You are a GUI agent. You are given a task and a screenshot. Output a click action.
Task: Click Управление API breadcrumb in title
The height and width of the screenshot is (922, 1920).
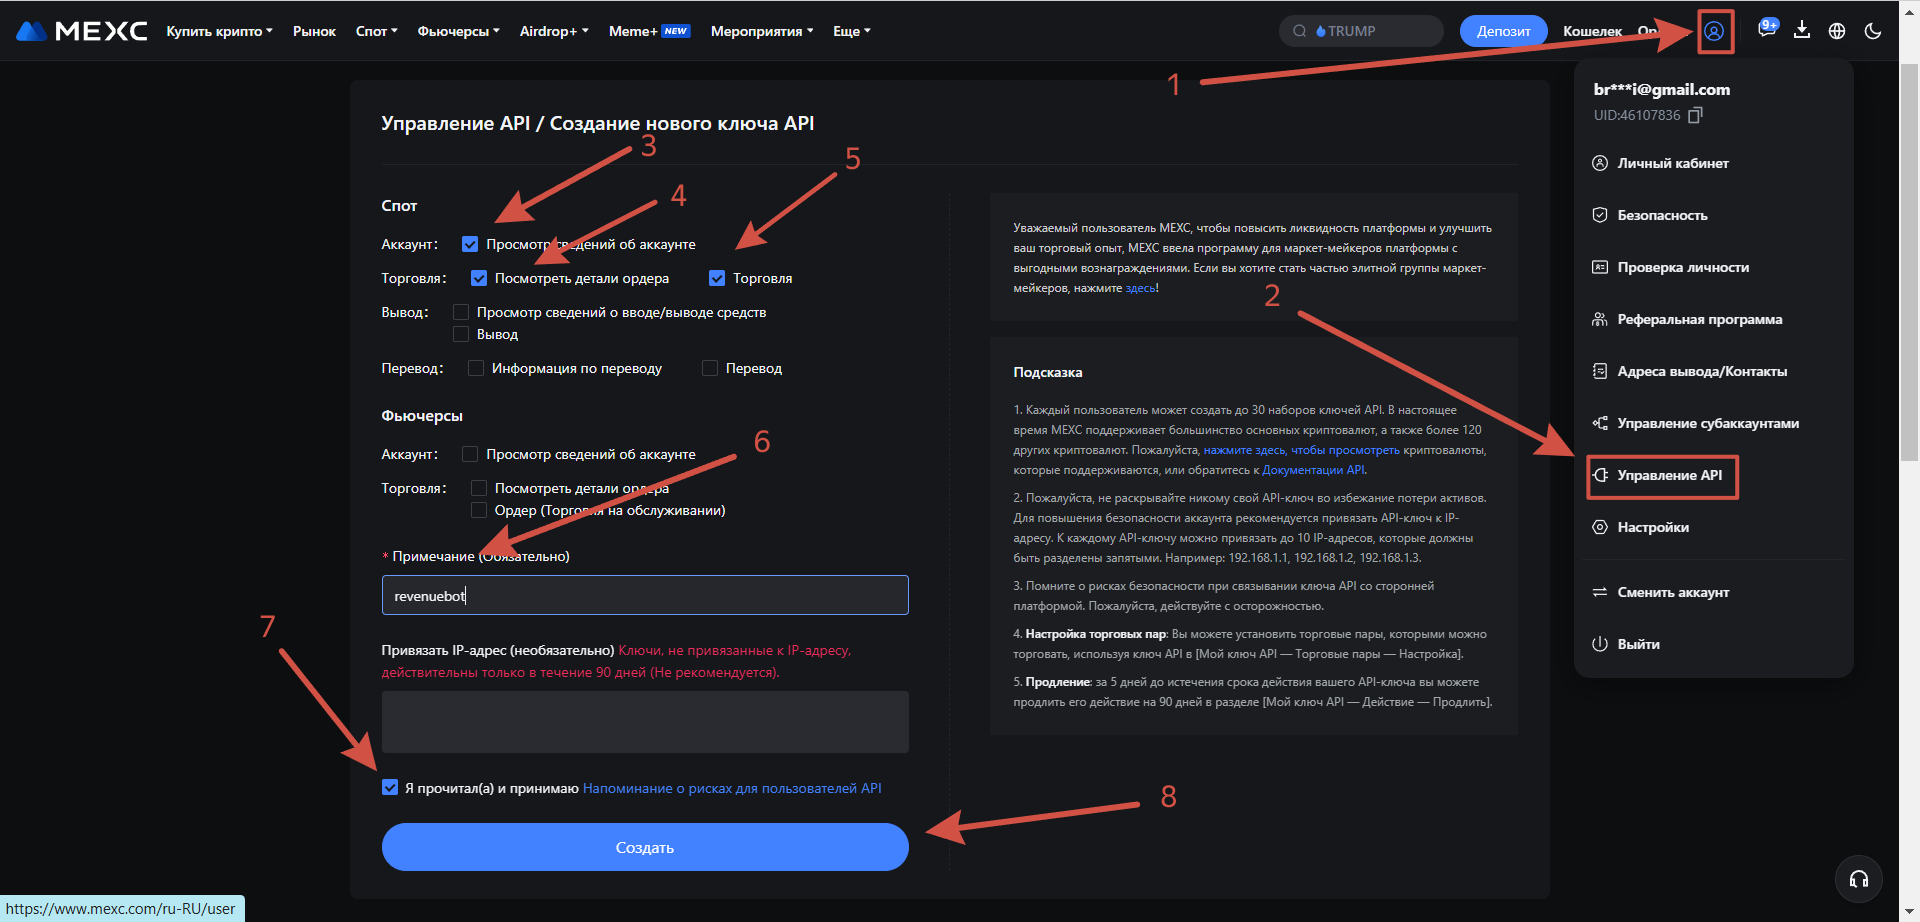tap(456, 123)
